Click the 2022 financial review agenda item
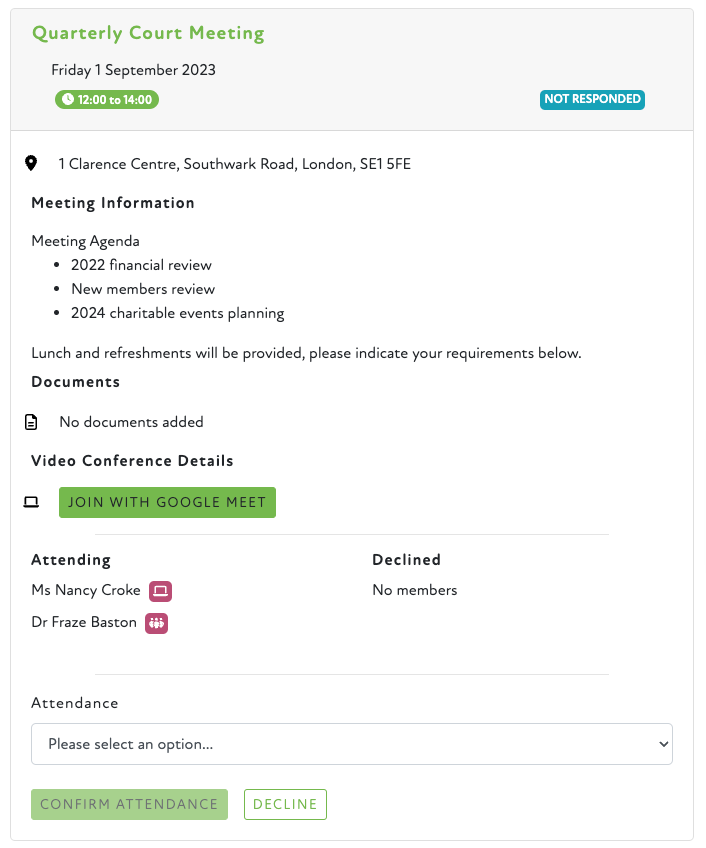Viewport: 706px width, 848px height. (141, 265)
